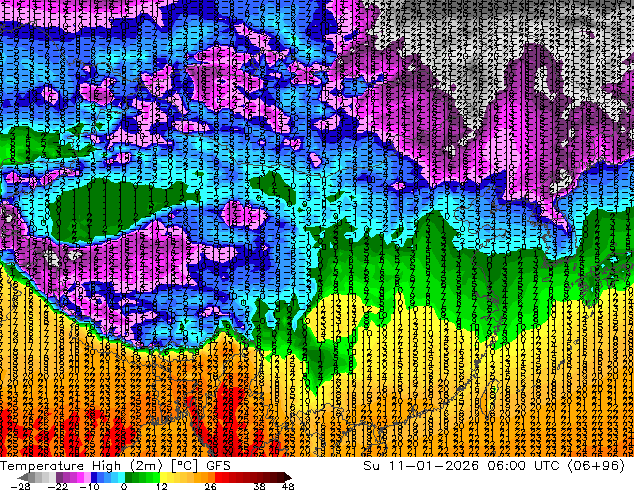Click the dark blue legend swatch at -10

[x=94, y=477]
